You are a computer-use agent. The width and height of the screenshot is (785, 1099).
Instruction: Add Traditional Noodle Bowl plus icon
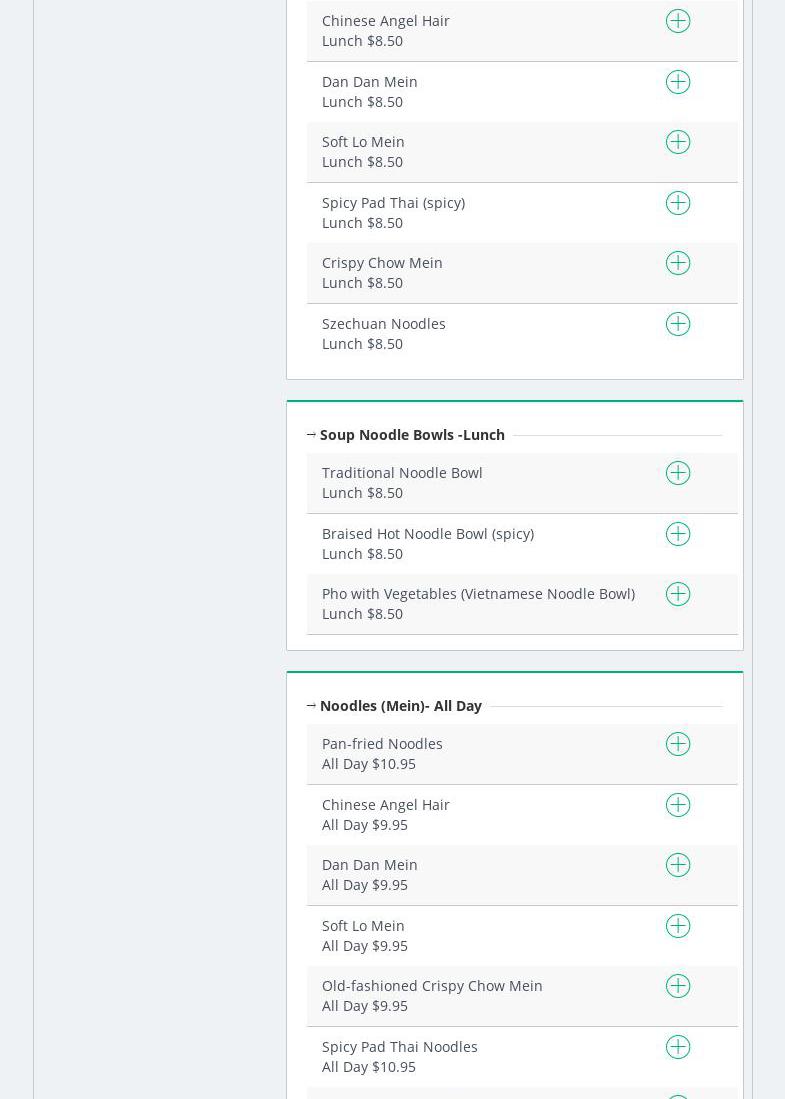pos(678,473)
